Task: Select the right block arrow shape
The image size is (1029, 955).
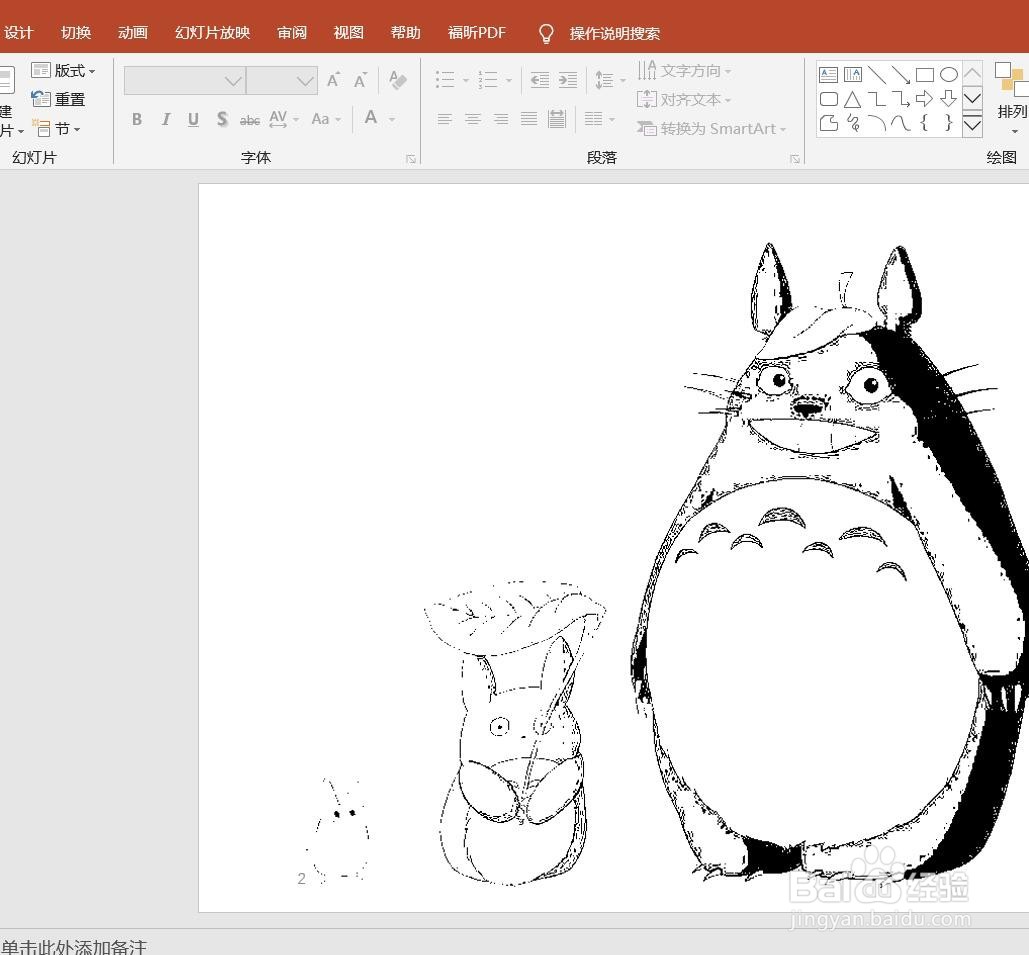Action: pyautogui.click(x=925, y=99)
